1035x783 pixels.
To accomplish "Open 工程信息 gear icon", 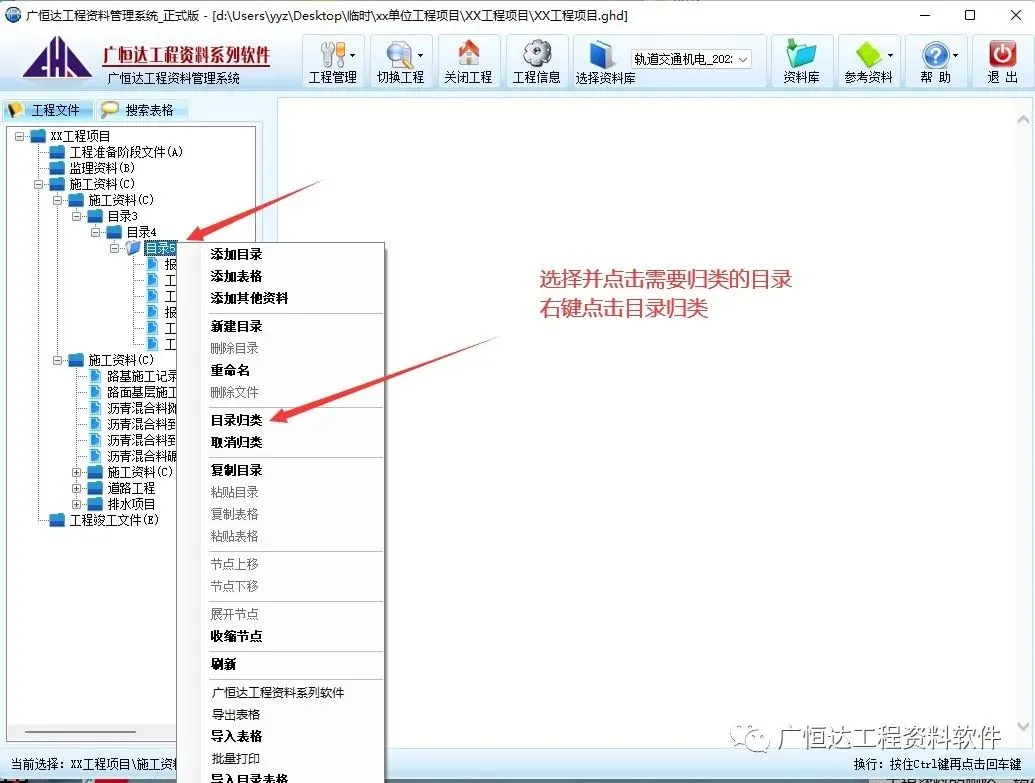I will coord(537,53).
